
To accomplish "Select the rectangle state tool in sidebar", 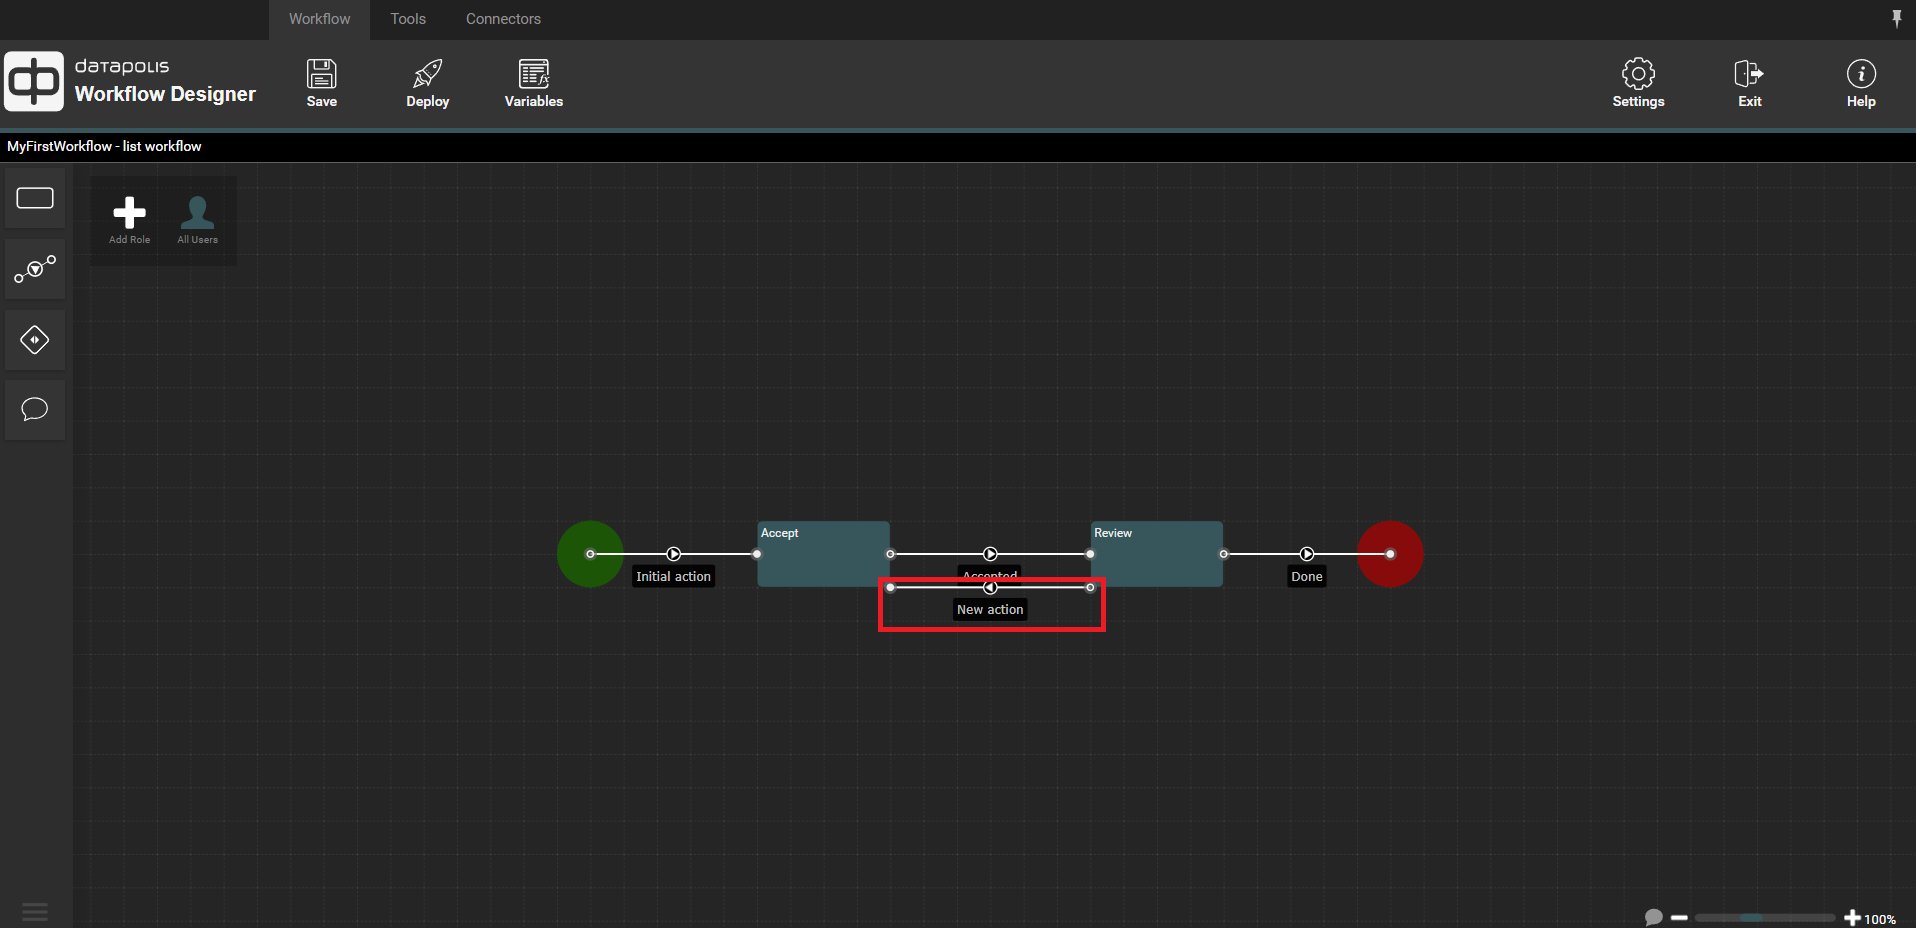I will (x=35, y=198).
